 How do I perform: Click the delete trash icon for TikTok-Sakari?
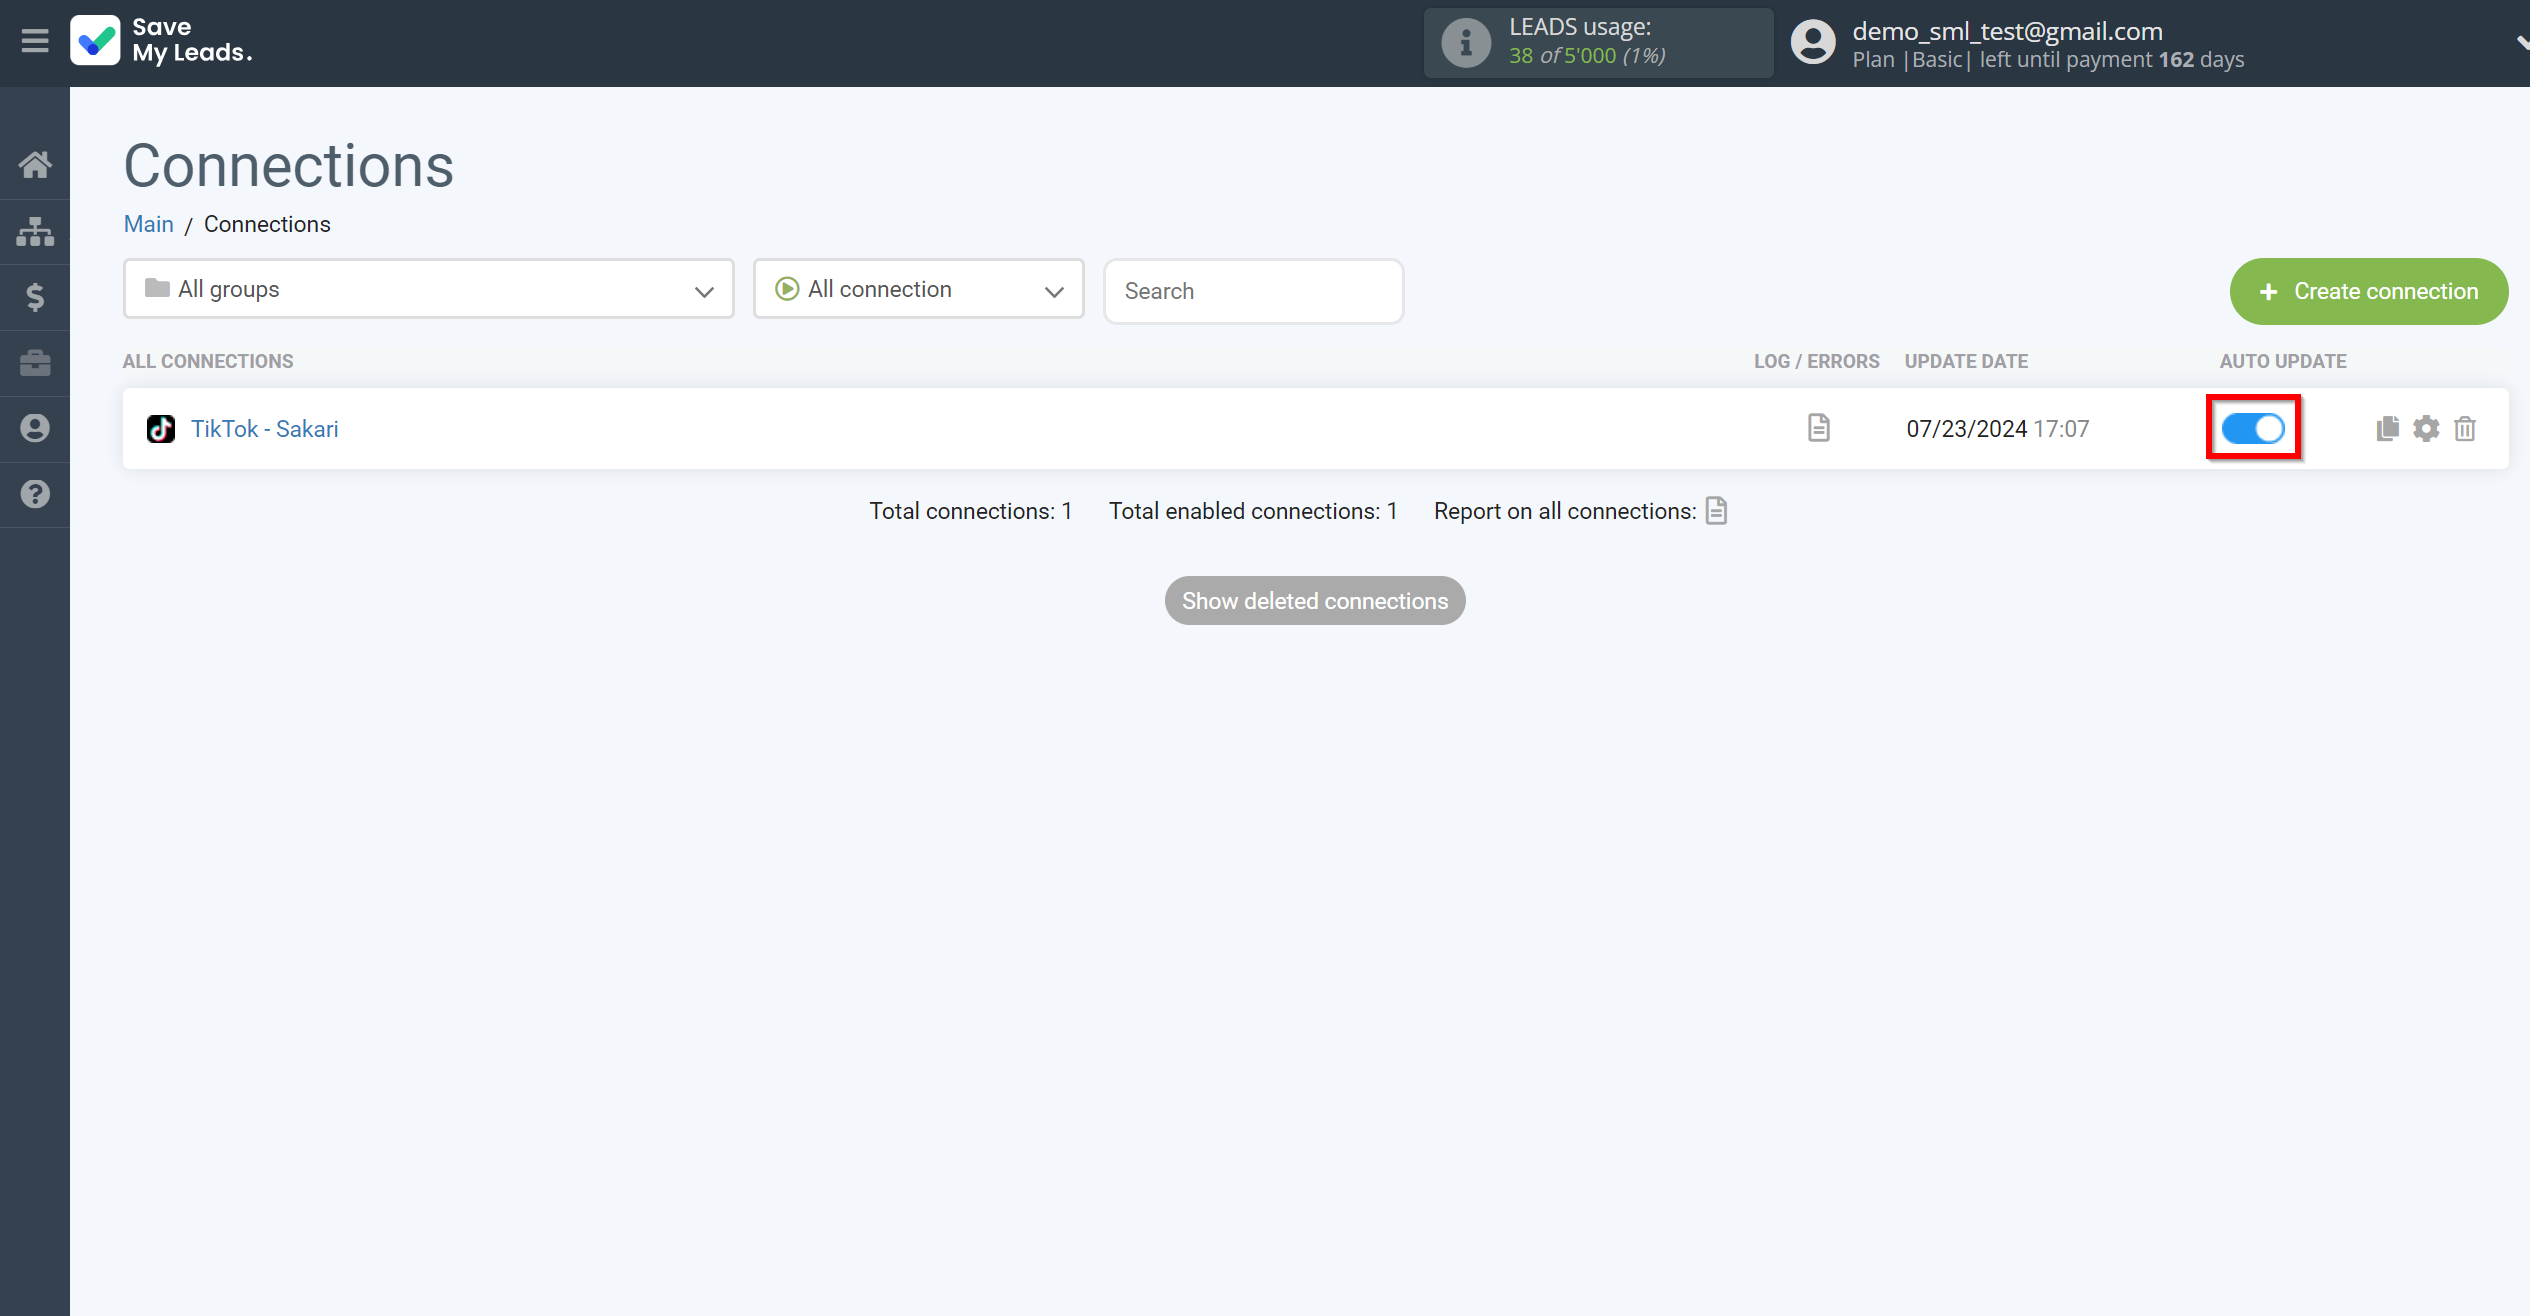pyautogui.click(x=2465, y=429)
